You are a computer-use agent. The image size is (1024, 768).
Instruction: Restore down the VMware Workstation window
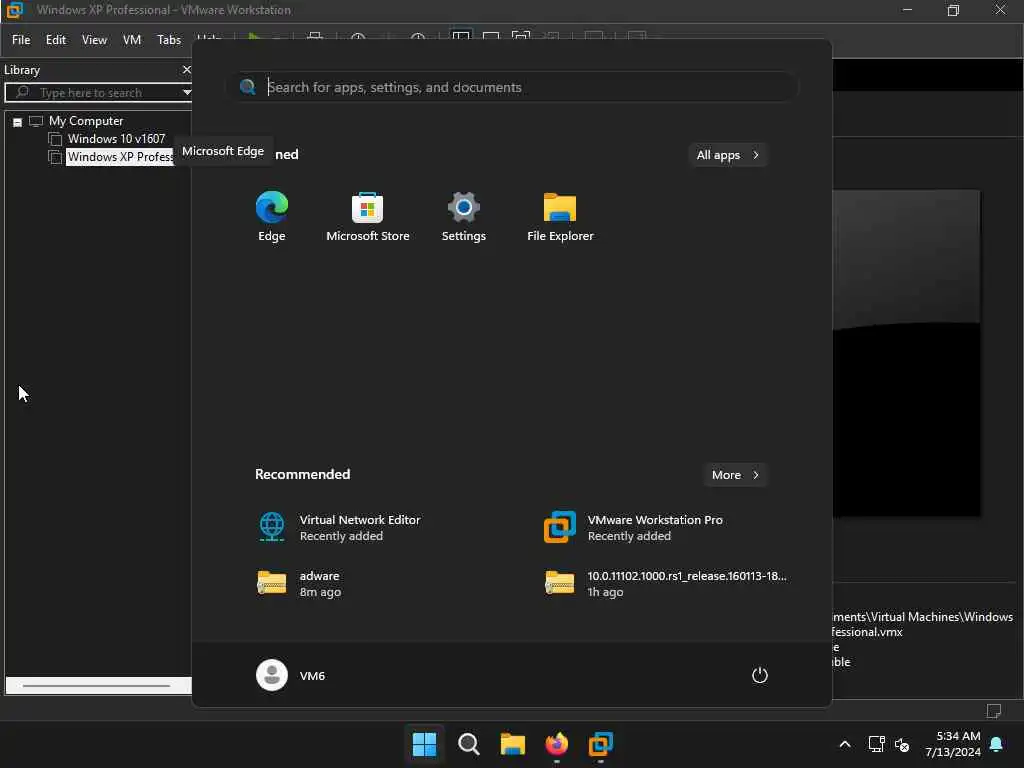coord(953,10)
